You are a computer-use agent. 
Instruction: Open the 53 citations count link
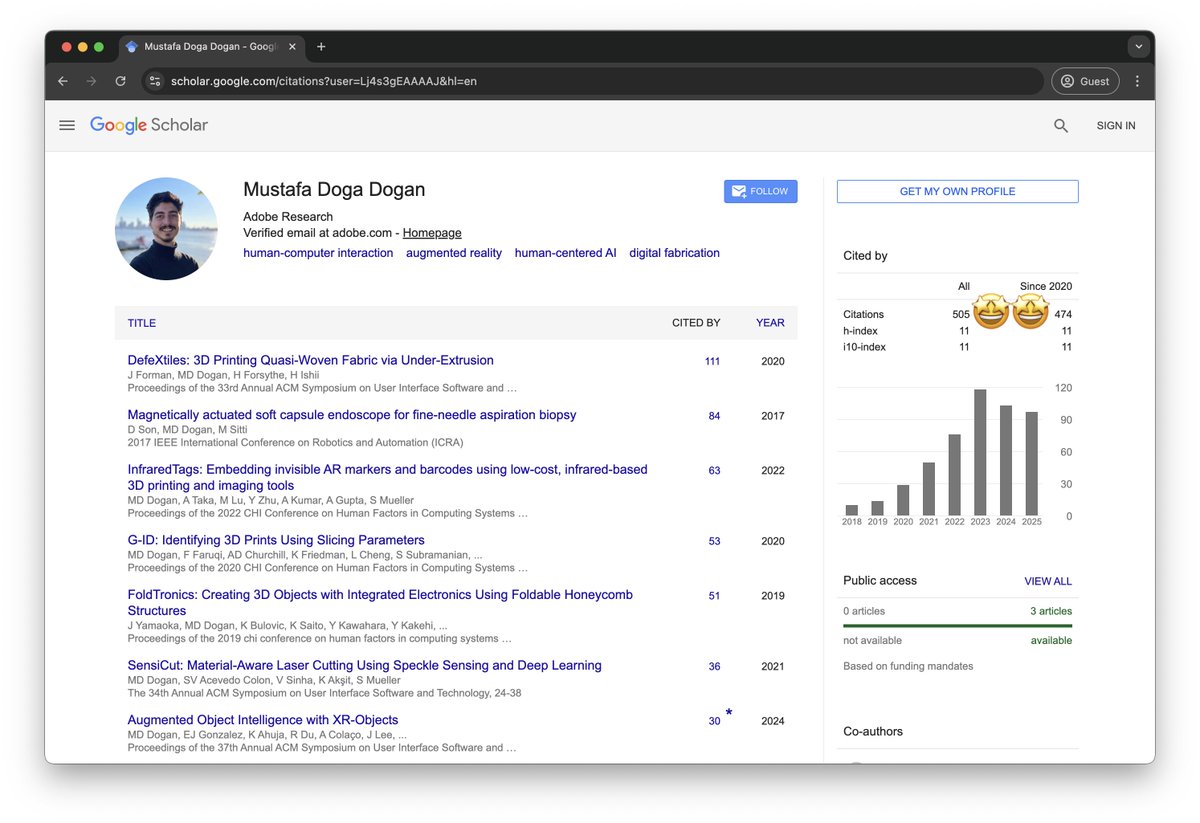(x=714, y=541)
